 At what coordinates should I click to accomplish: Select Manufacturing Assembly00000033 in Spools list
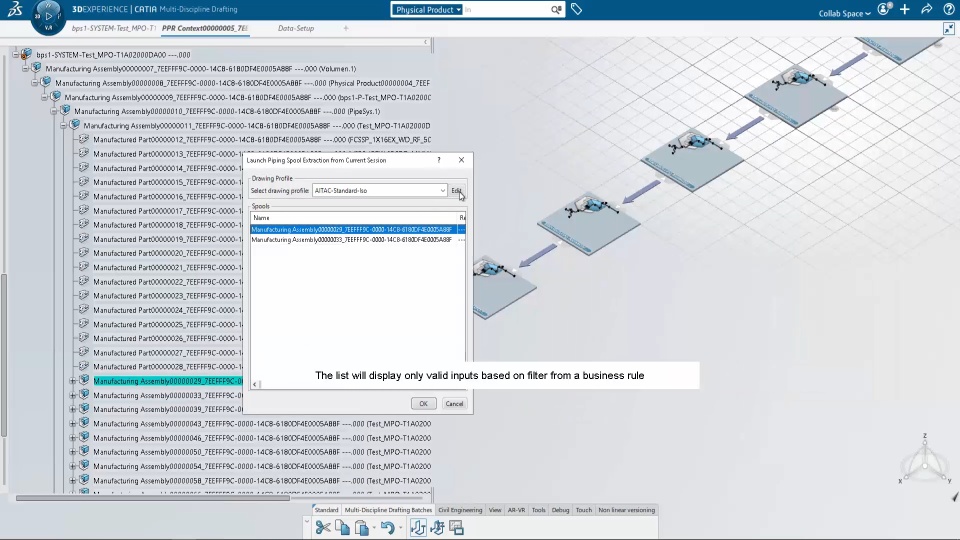coord(358,240)
